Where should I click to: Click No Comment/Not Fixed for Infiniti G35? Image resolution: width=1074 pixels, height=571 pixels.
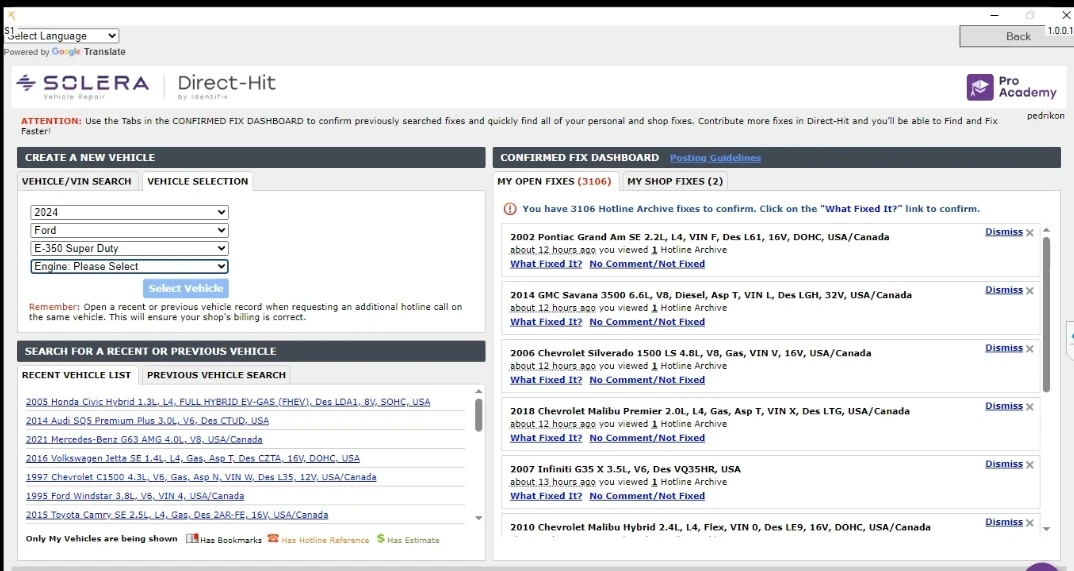647,496
